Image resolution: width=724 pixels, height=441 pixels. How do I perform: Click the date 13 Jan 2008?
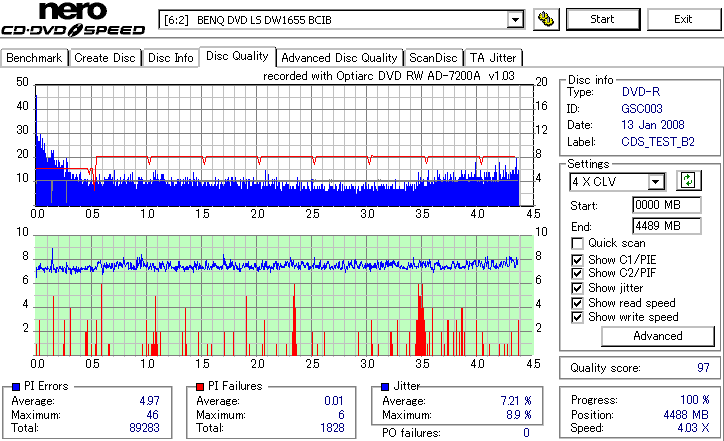pos(653,125)
